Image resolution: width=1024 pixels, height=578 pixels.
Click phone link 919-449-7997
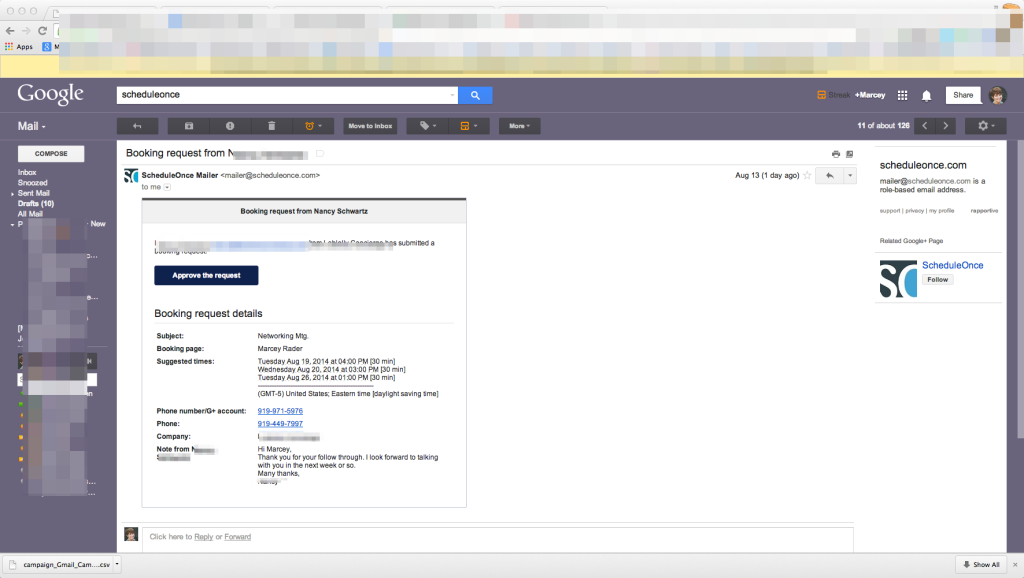pyautogui.click(x=280, y=424)
